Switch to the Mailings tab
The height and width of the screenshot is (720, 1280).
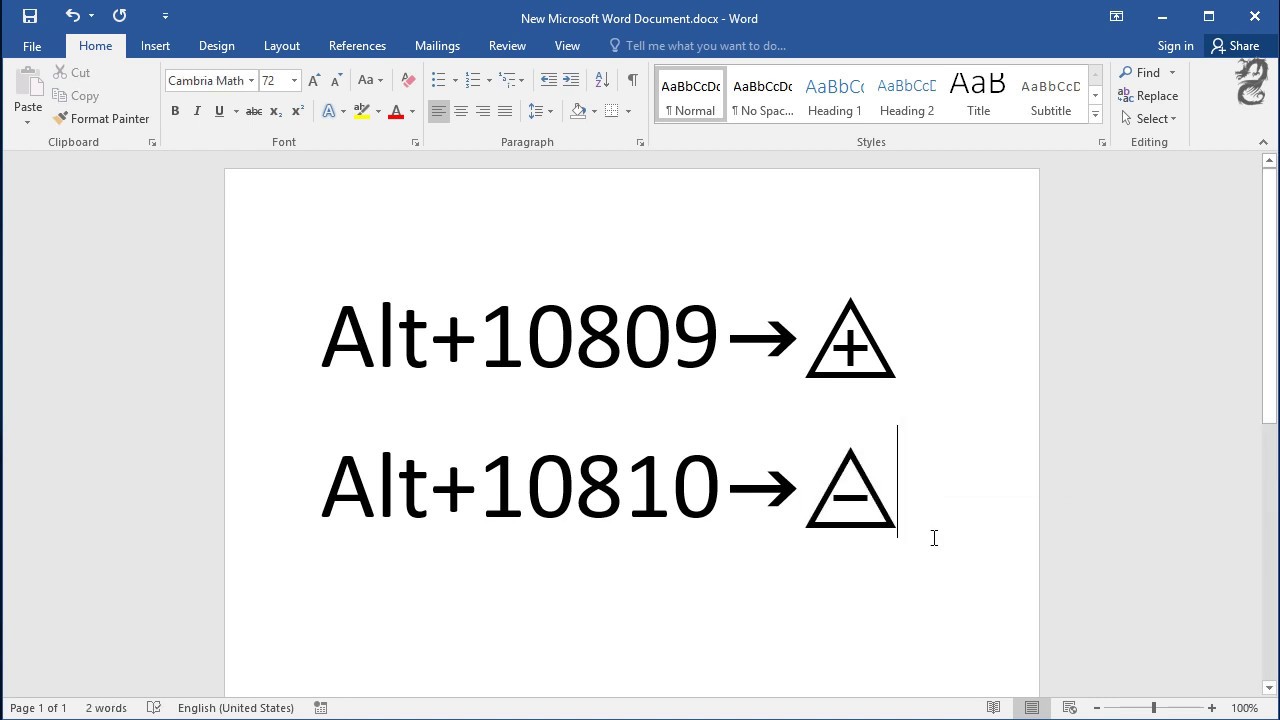437,45
